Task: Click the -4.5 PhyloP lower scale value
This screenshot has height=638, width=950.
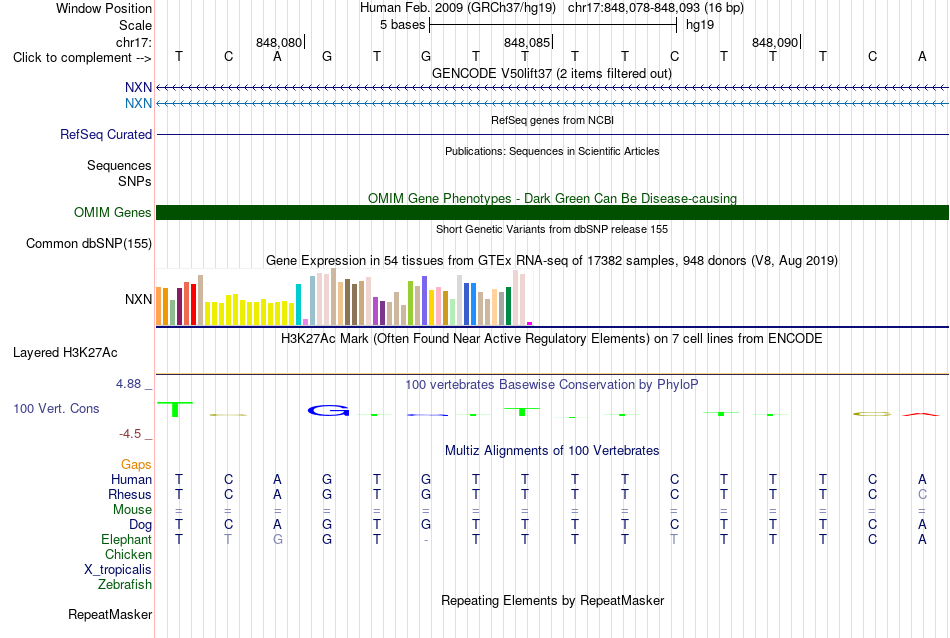Action: point(130,434)
